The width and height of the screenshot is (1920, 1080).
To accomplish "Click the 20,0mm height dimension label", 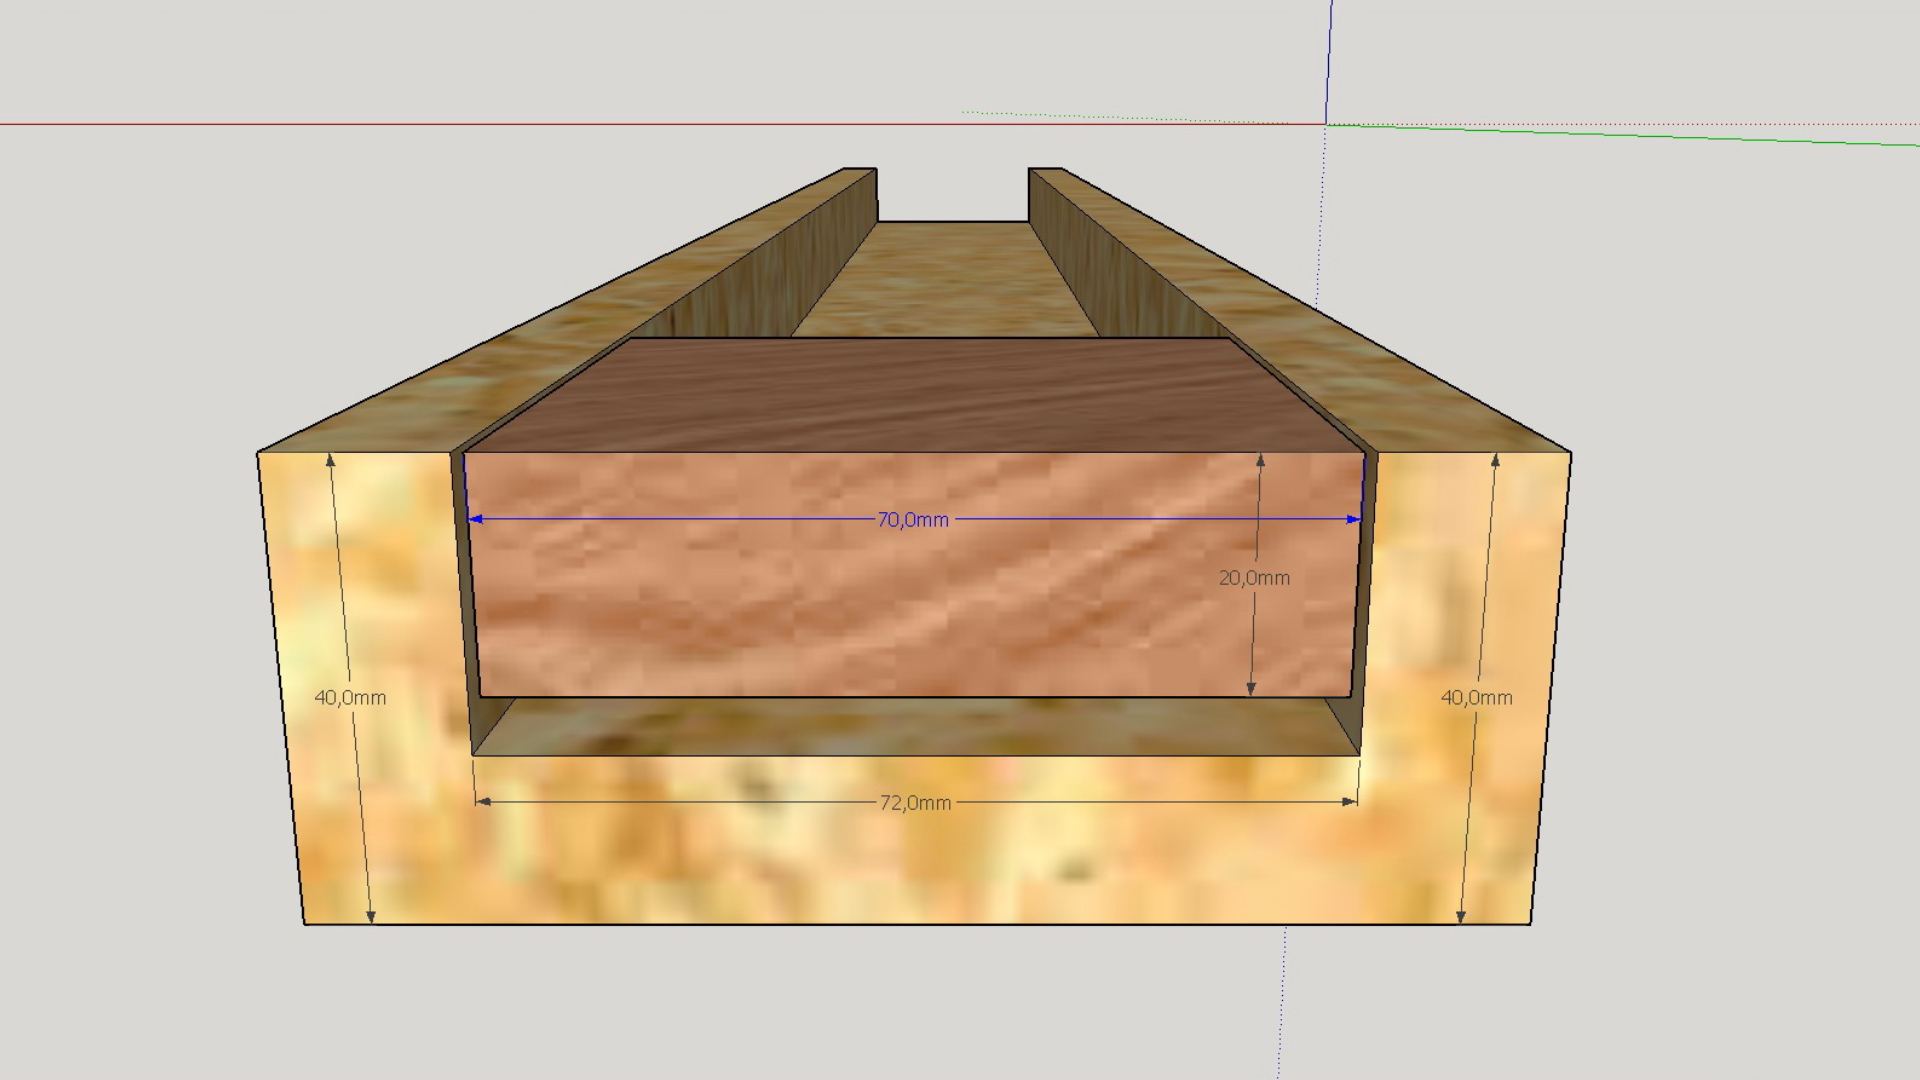I will point(1254,578).
